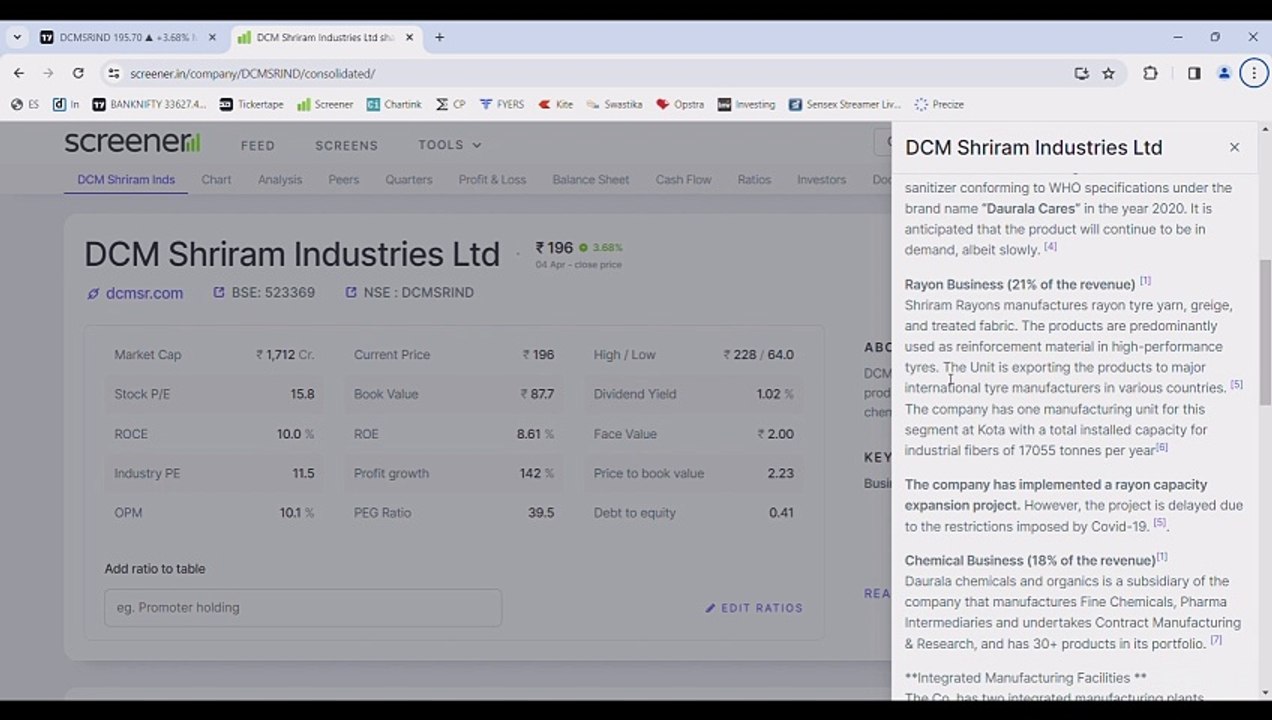The width and height of the screenshot is (1272, 720).
Task: Jump to the Ratios section
Action: pyautogui.click(x=754, y=180)
